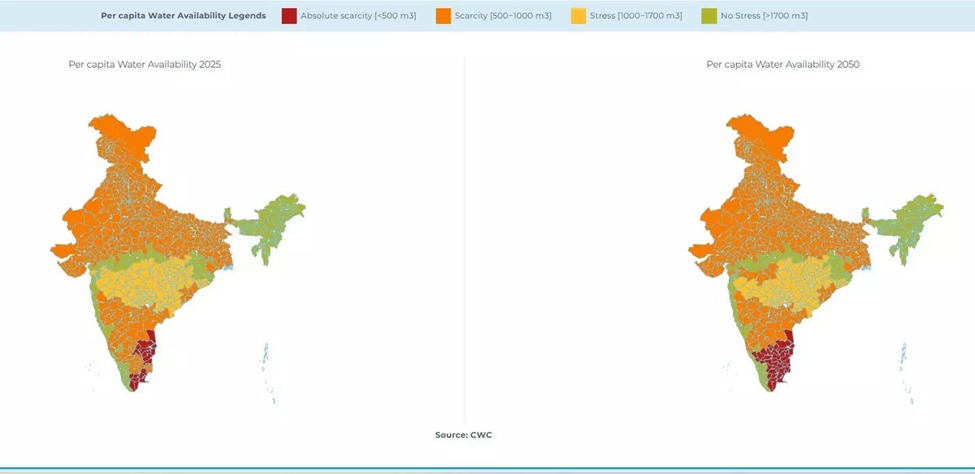The height and width of the screenshot is (474, 975).
Task: Click the red Absolute scarcity legend swatch
Action: tap(289, 16)
